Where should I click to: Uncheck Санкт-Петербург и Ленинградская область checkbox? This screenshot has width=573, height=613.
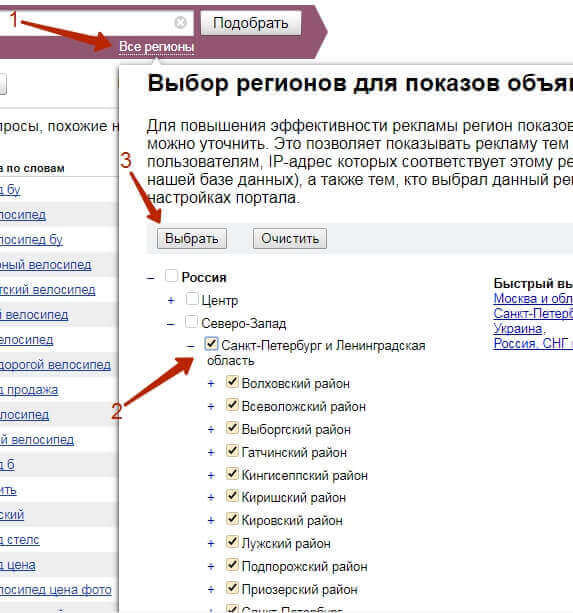pos(211,344)
